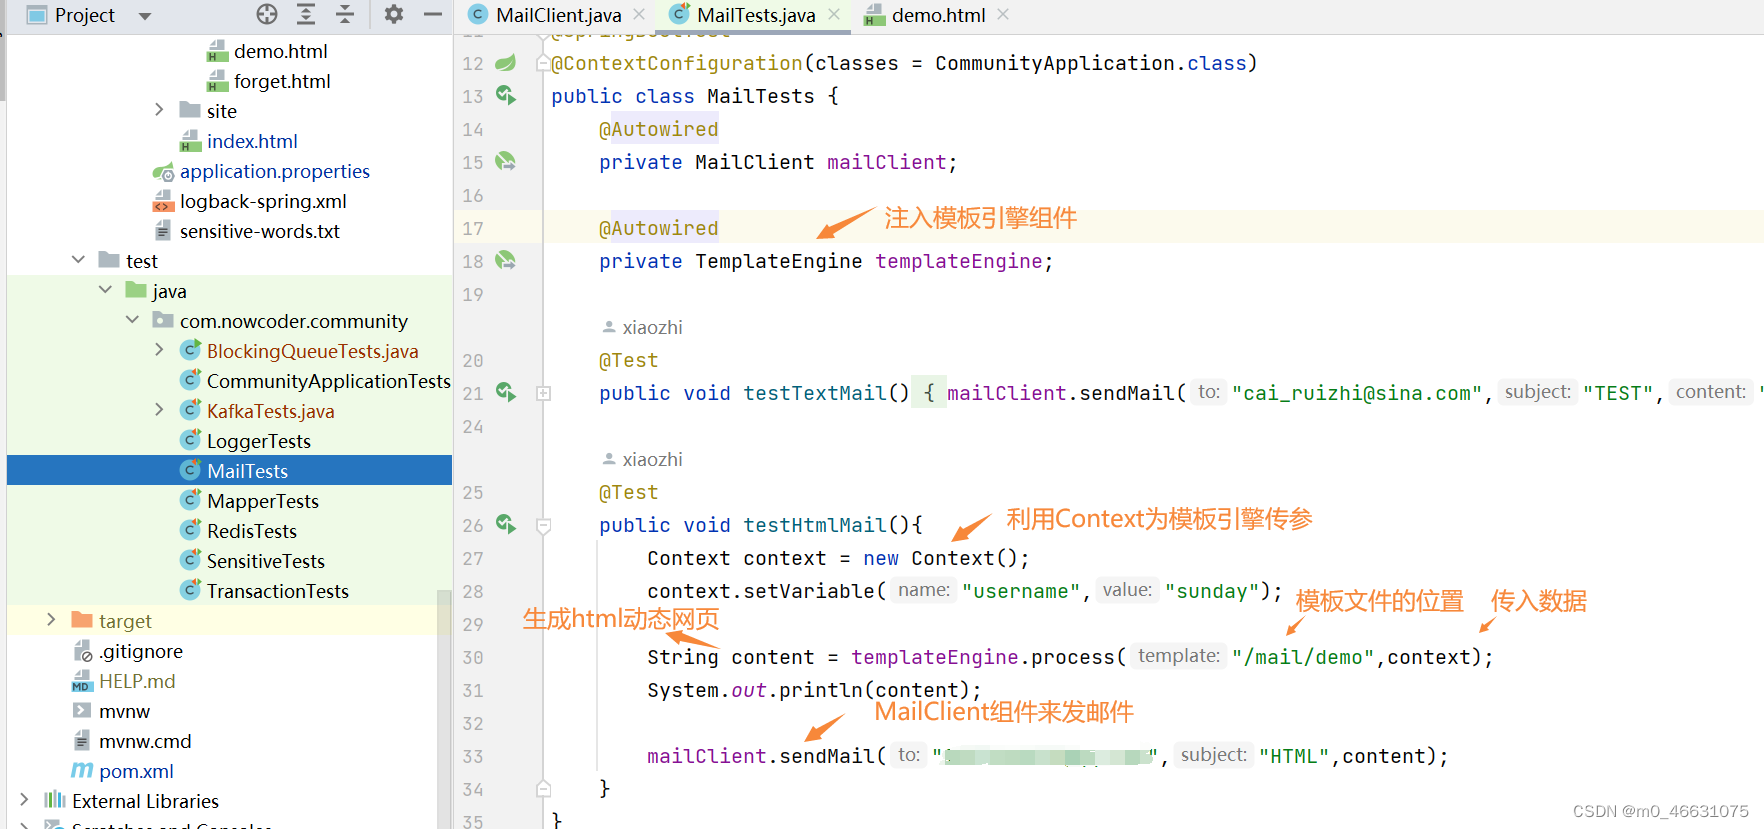
Task: Collapse the java folder under test
Action: coord(105,290)
